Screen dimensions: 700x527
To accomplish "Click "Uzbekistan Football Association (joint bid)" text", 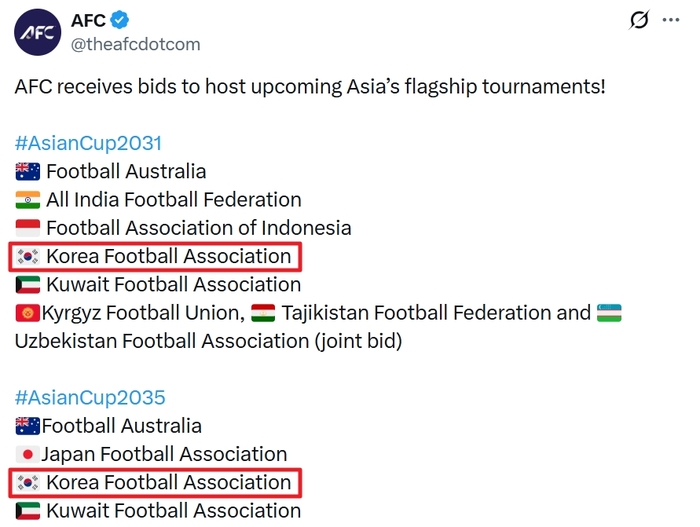I will pyautogui.click(x=208, y=341).
